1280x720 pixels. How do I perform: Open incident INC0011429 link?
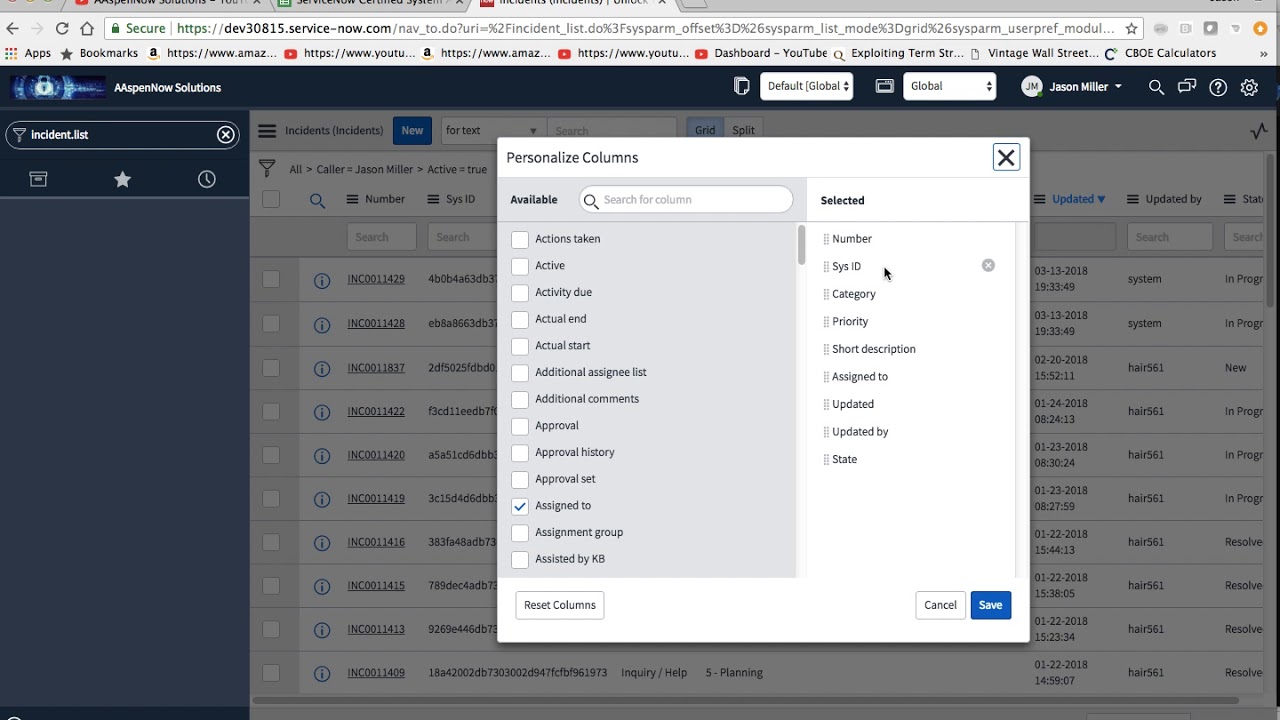pyautogui.click(x=376, y=279)
